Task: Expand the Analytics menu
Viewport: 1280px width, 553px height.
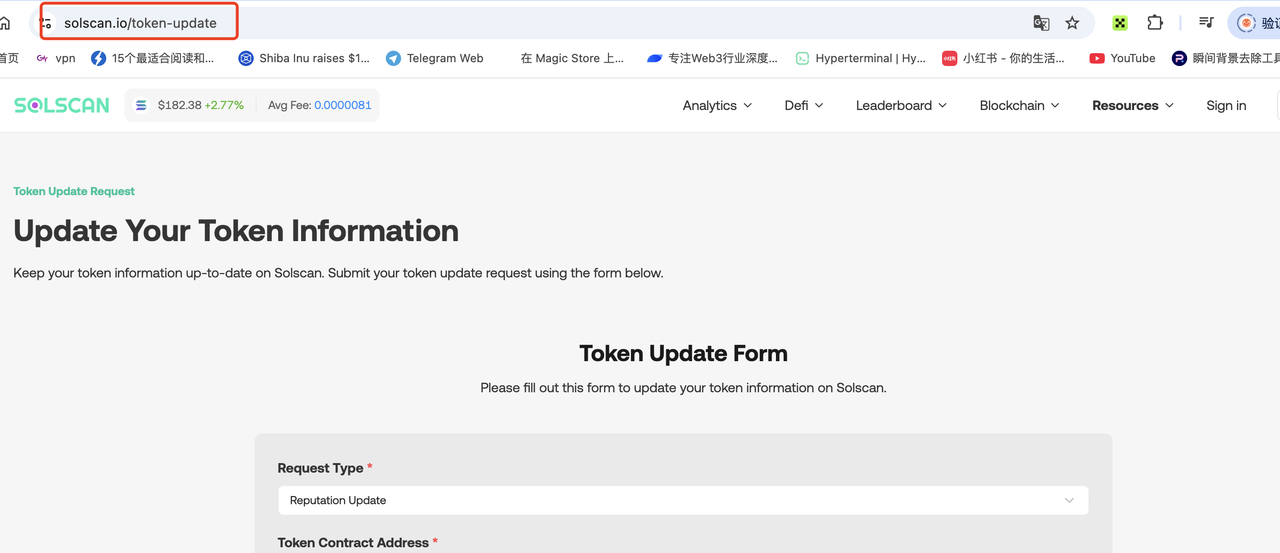Action: 717,105
